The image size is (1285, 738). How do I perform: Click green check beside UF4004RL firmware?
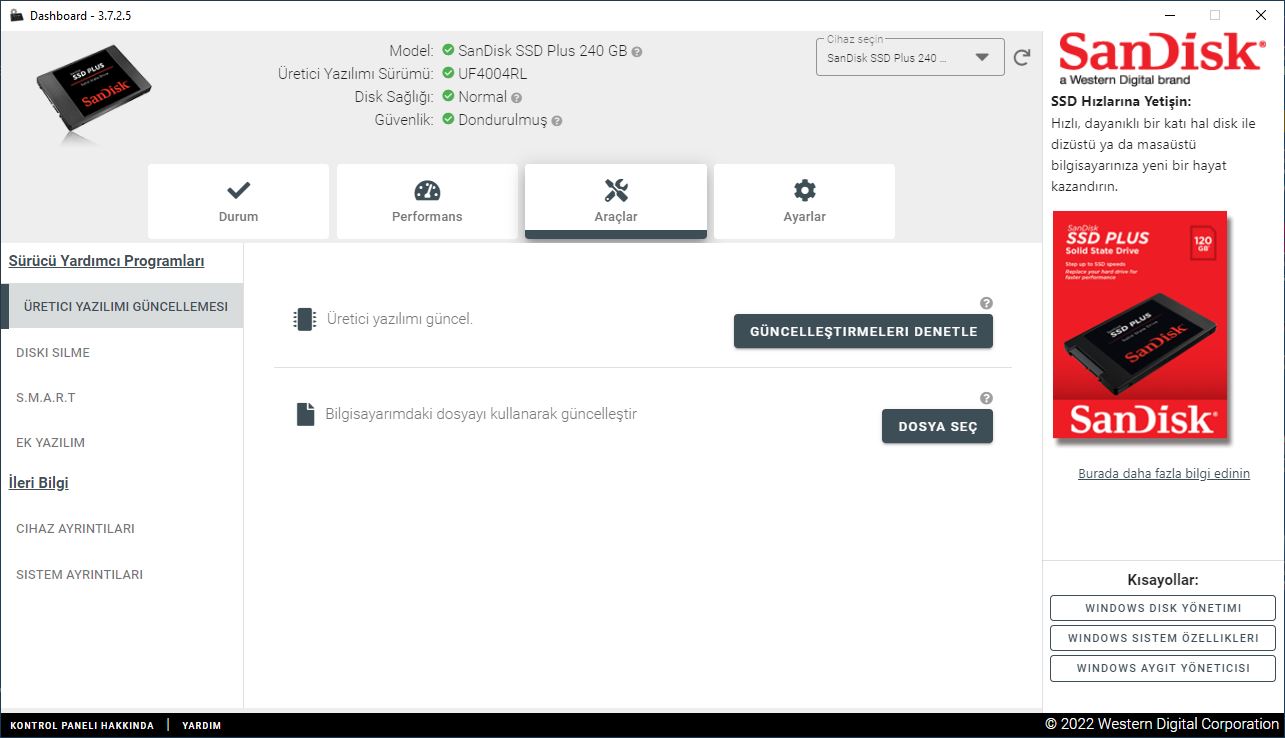(x=448, y=73)
